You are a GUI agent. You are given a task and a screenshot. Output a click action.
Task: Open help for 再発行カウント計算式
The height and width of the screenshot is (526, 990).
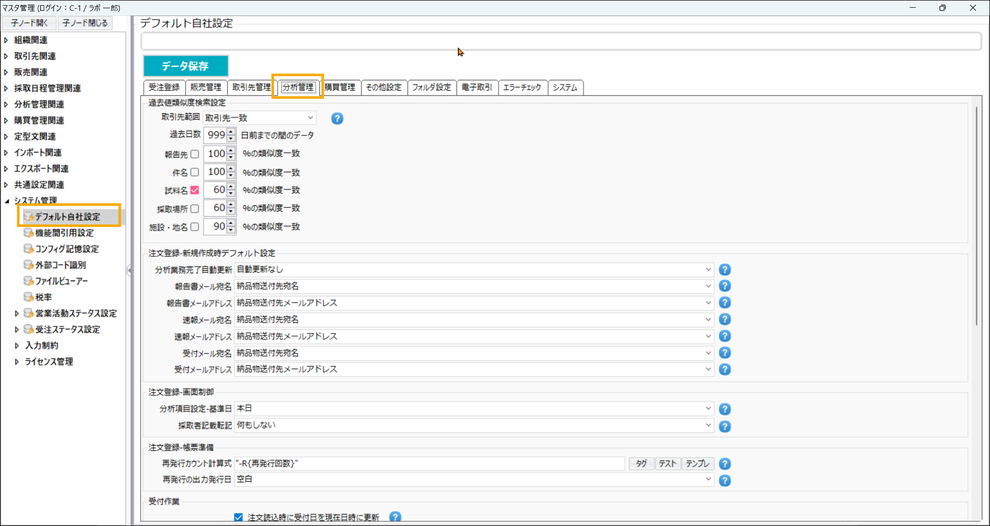pyautogui.click(x=725, y=464)
